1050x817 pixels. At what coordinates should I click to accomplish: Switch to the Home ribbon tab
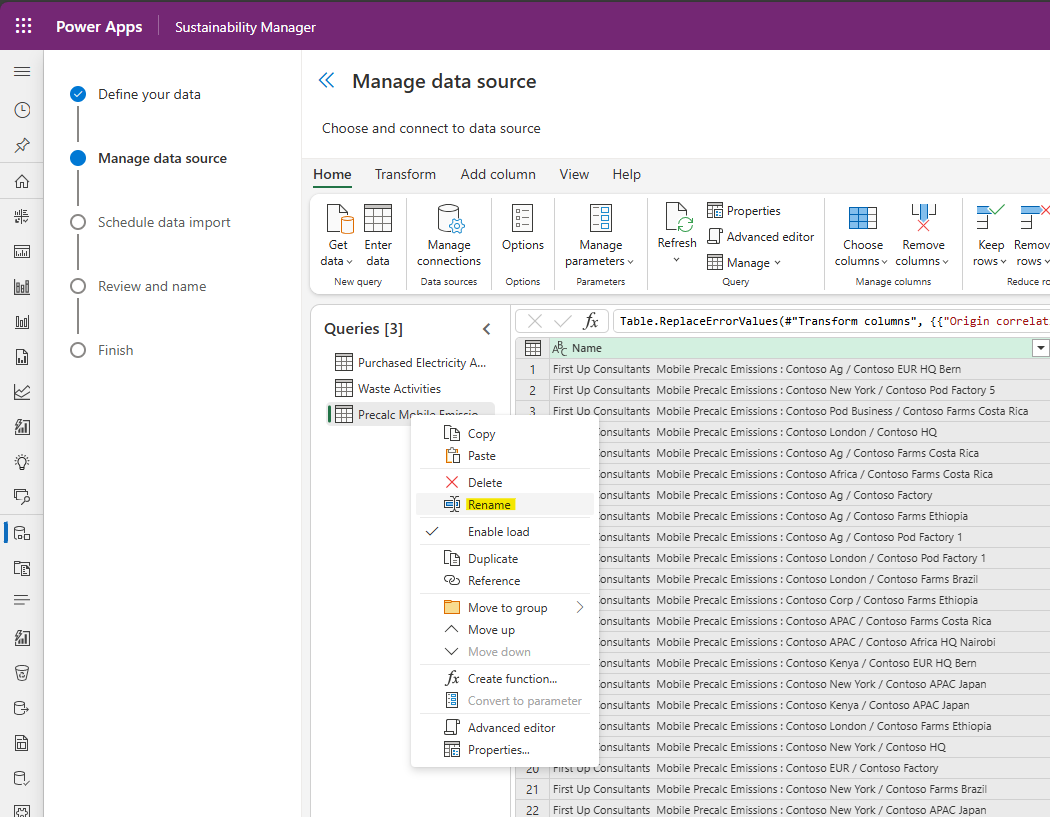click(332, 174)
